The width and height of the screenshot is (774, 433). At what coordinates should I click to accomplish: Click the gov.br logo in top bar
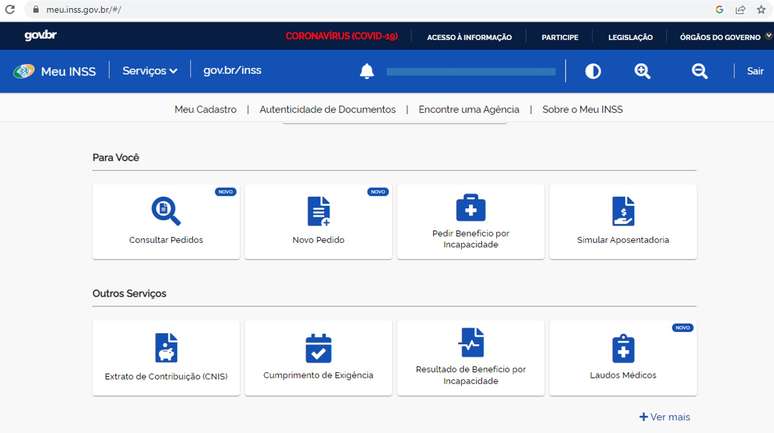pos(40,36)
